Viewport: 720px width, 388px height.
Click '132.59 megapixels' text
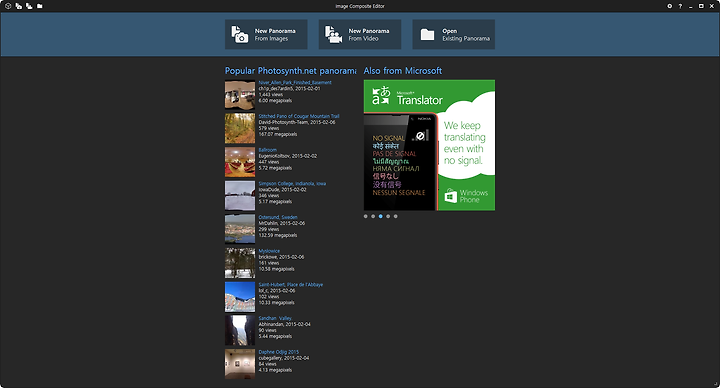tap(278, 236)
